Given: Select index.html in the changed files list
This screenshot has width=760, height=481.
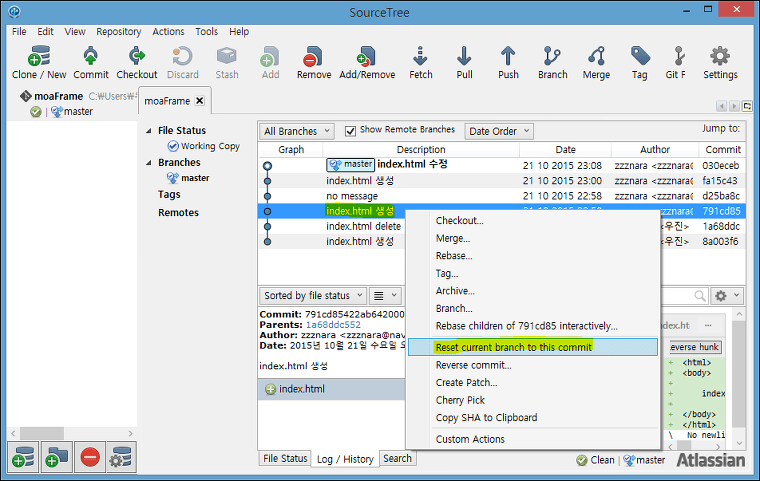Looking at the screenshot, I should coord(332,389).
